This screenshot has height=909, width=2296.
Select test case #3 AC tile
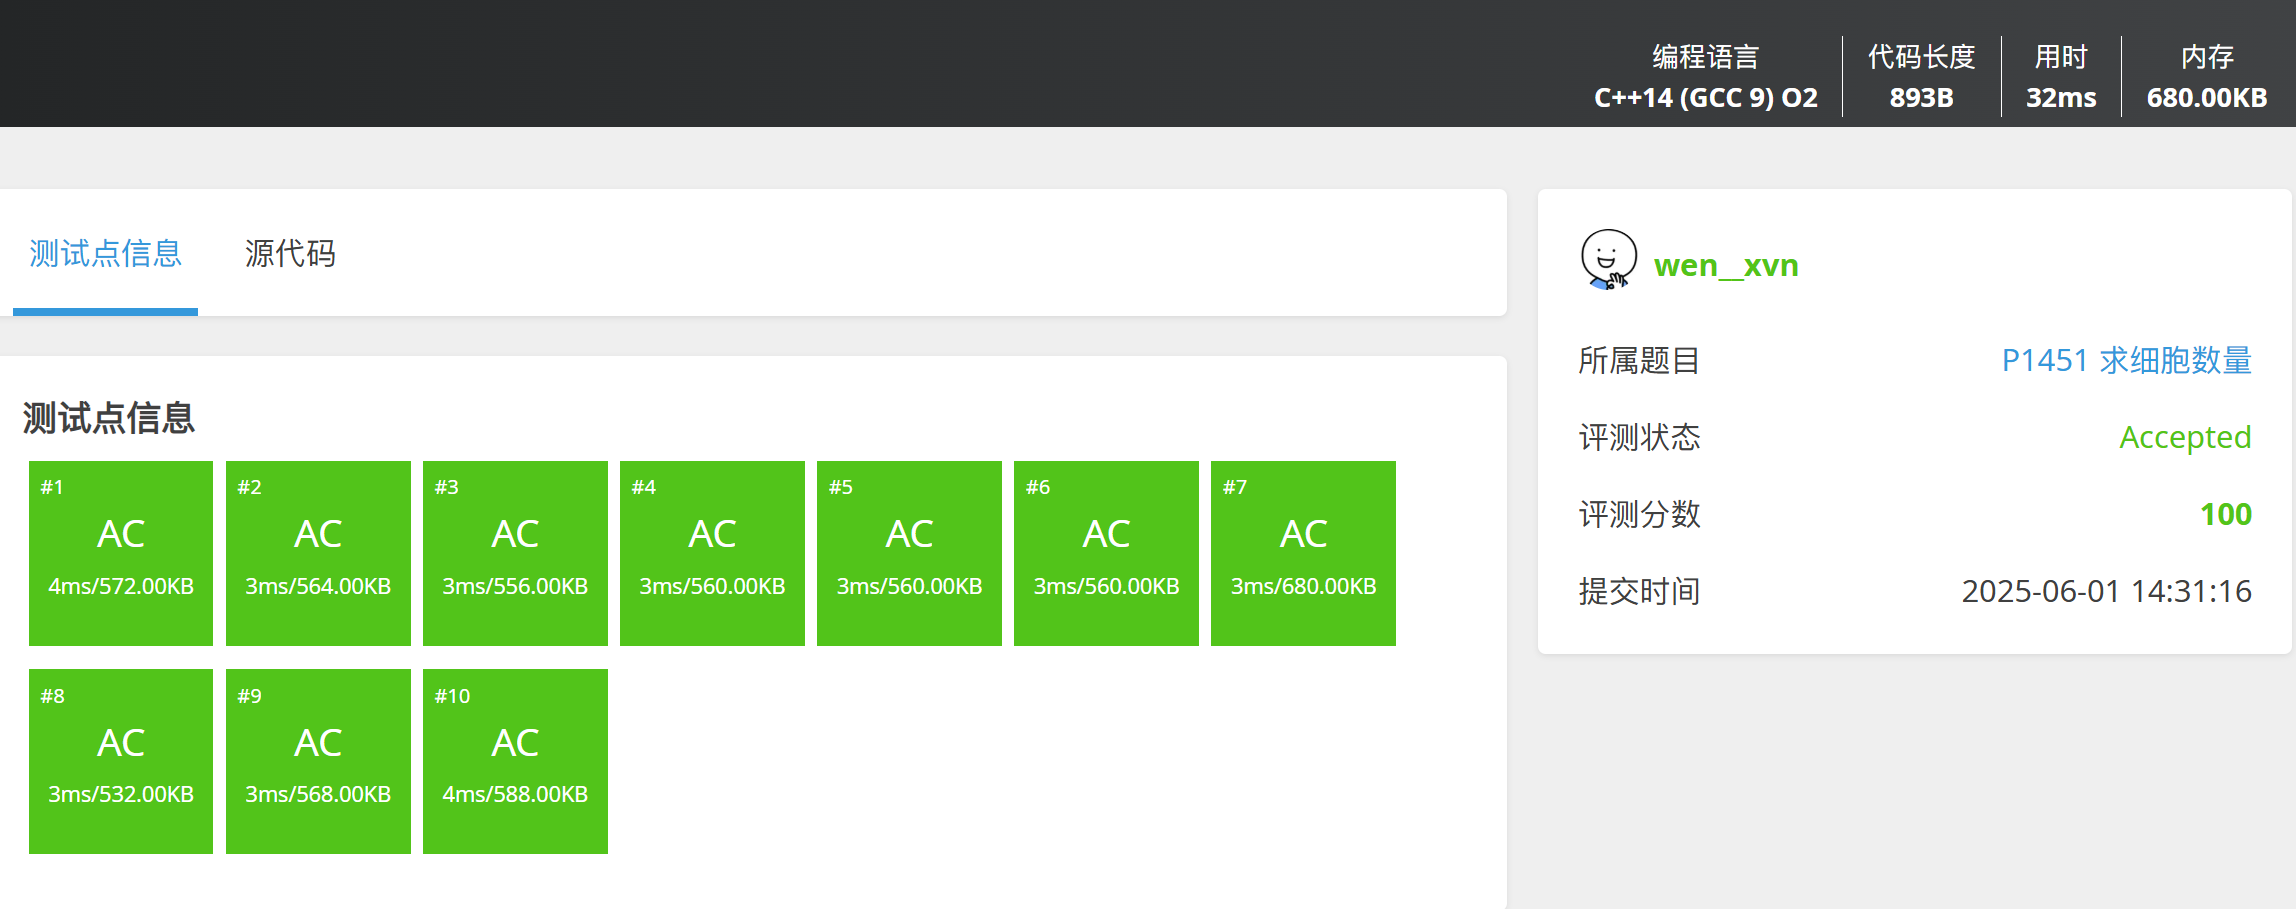pos(515,553)
